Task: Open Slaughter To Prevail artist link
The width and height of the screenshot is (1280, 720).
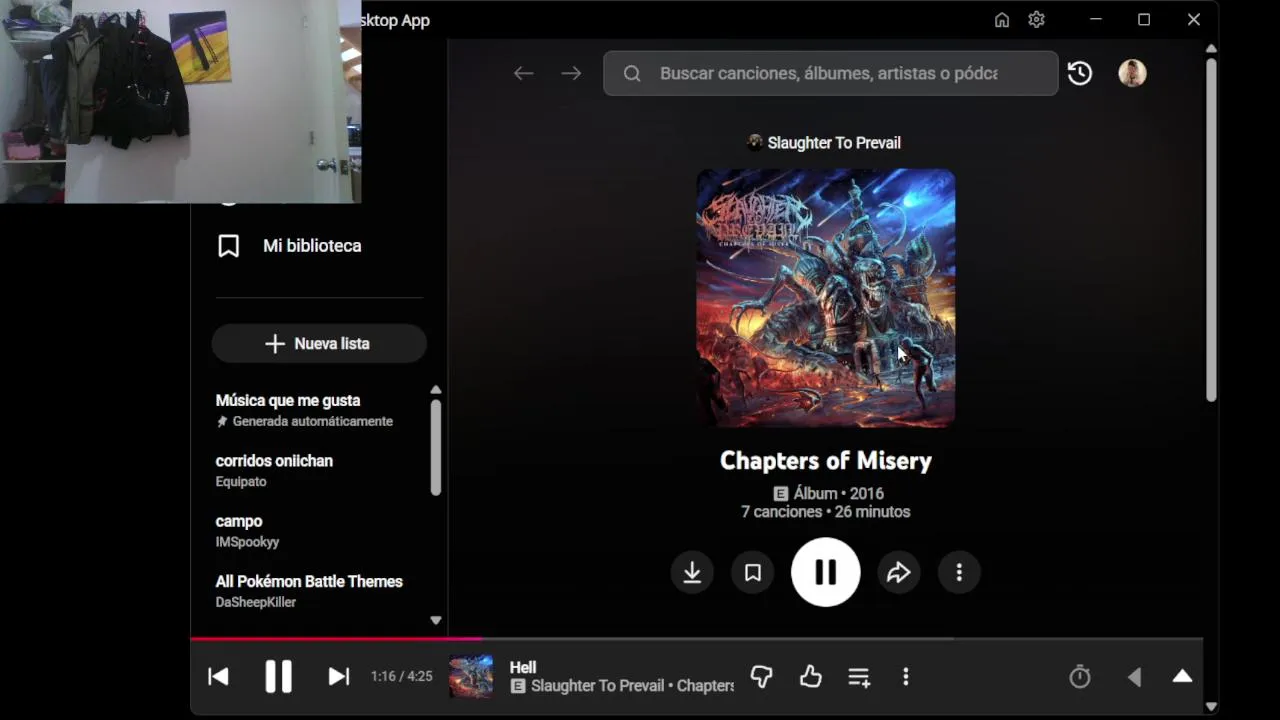Action: [833, 143]
